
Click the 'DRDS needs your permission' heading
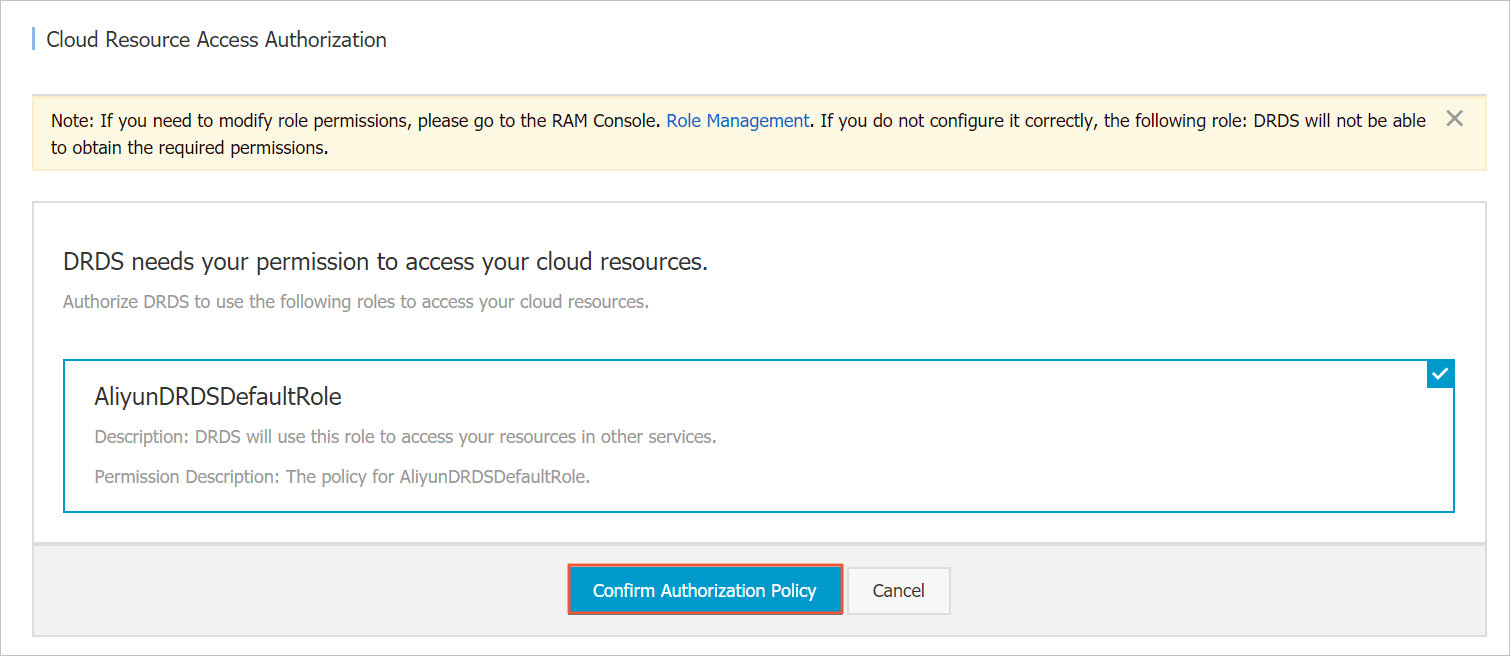point(385,262)
